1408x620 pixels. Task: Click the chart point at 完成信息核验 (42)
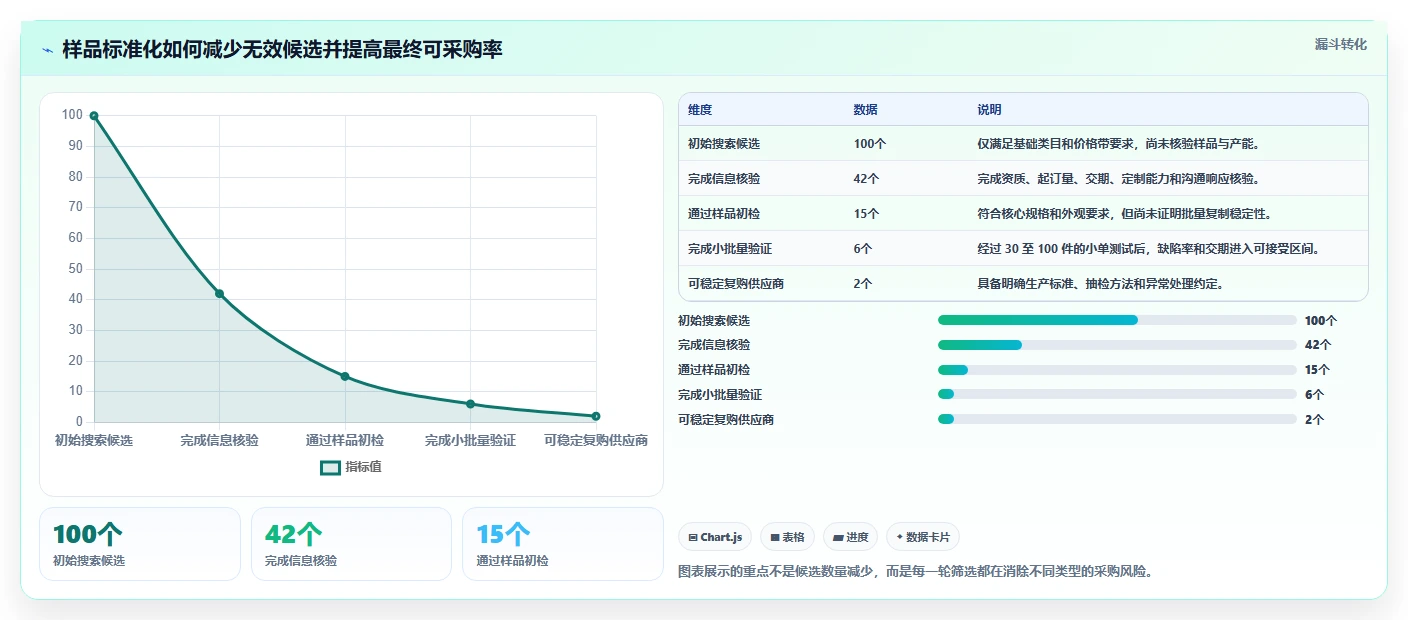(x=219, y=294)
